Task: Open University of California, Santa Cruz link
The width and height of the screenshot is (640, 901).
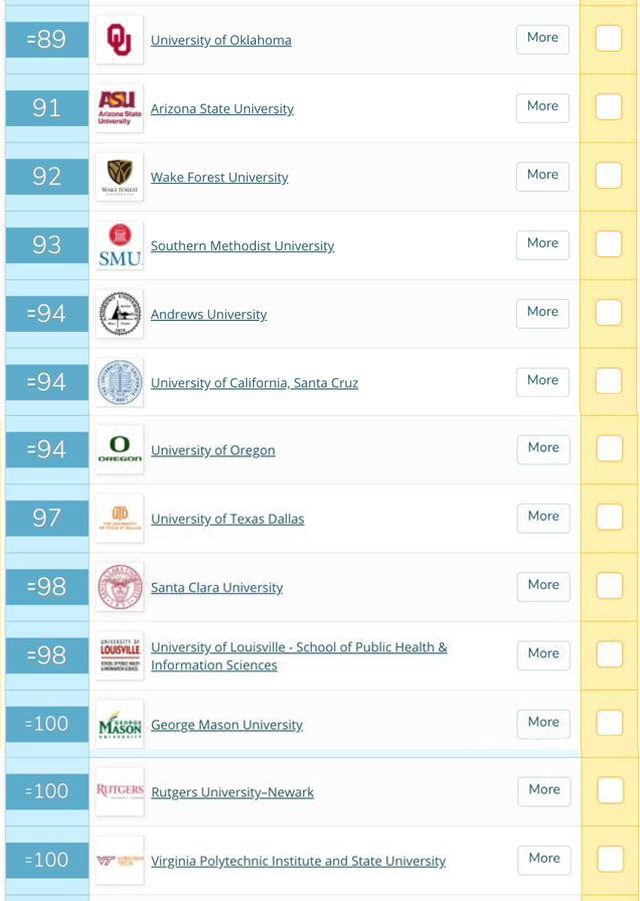Action: click(254, 383)
